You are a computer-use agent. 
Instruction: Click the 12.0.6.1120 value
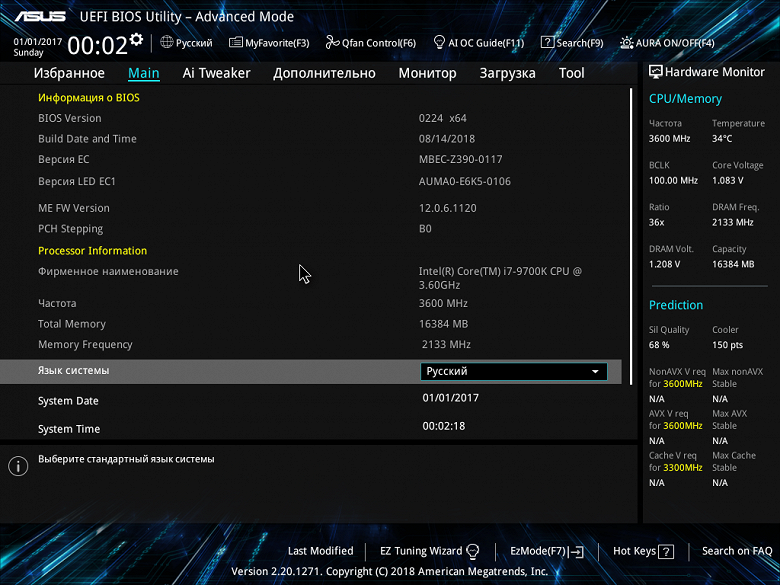448,208
